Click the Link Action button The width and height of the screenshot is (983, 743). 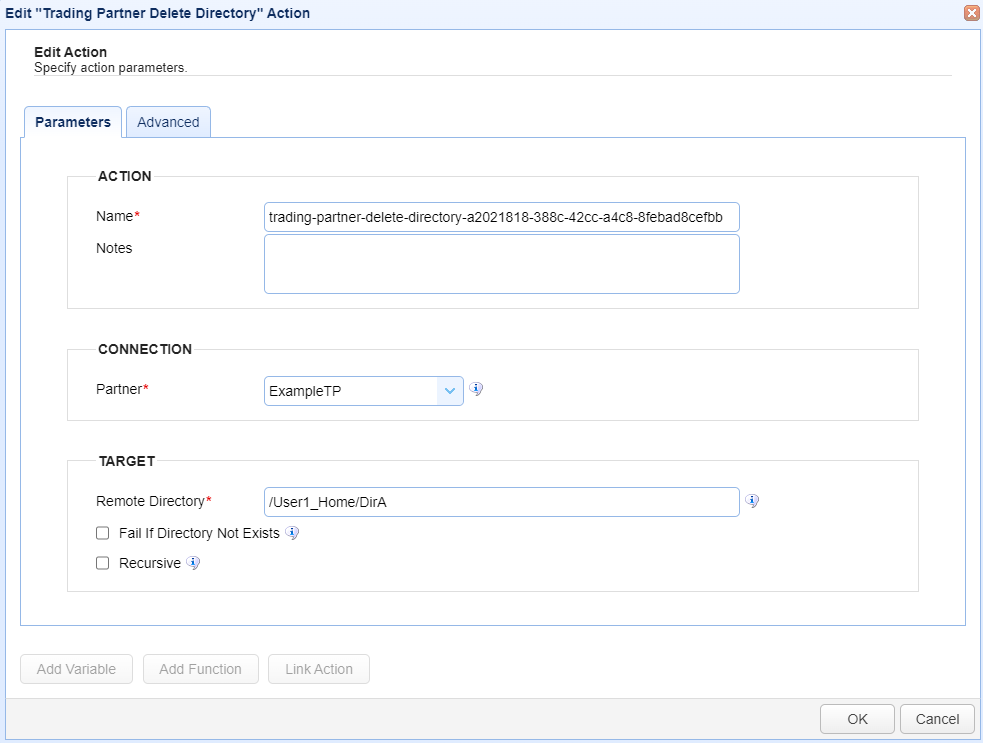[319, 669]
